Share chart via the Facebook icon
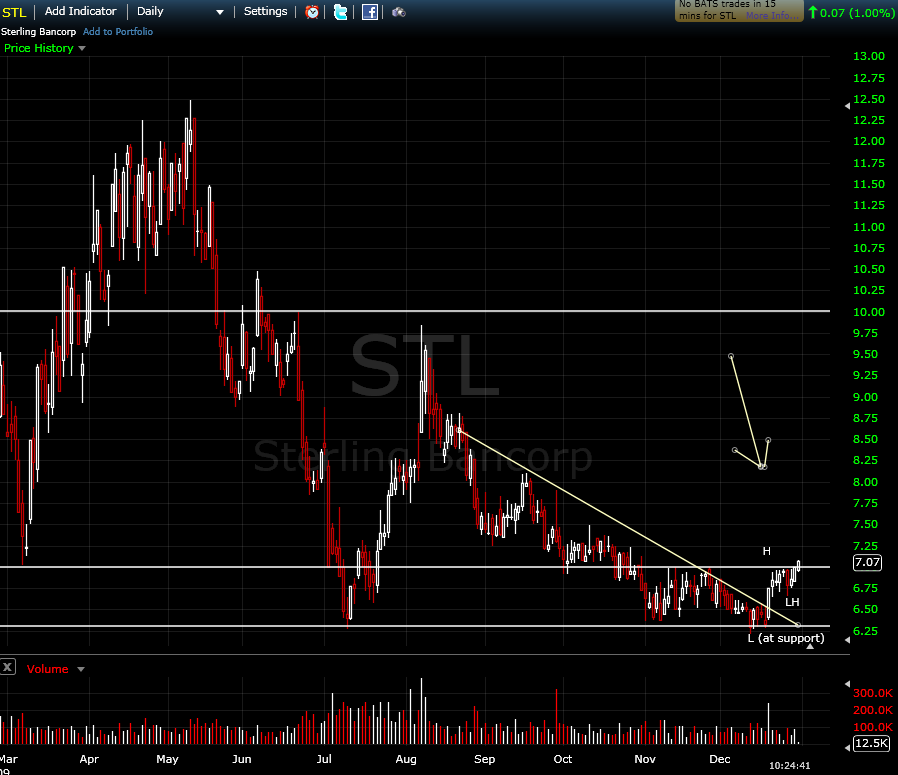This screenshot has height=775, width=898. tap(370, 11)
